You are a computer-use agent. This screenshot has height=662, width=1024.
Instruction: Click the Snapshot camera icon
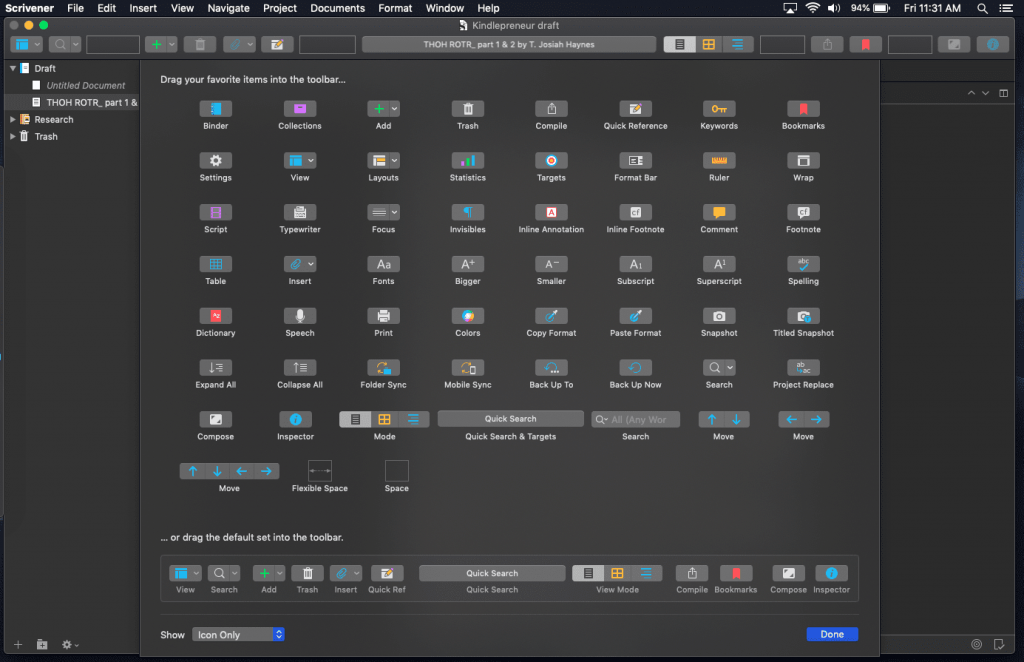coord(718,316)
